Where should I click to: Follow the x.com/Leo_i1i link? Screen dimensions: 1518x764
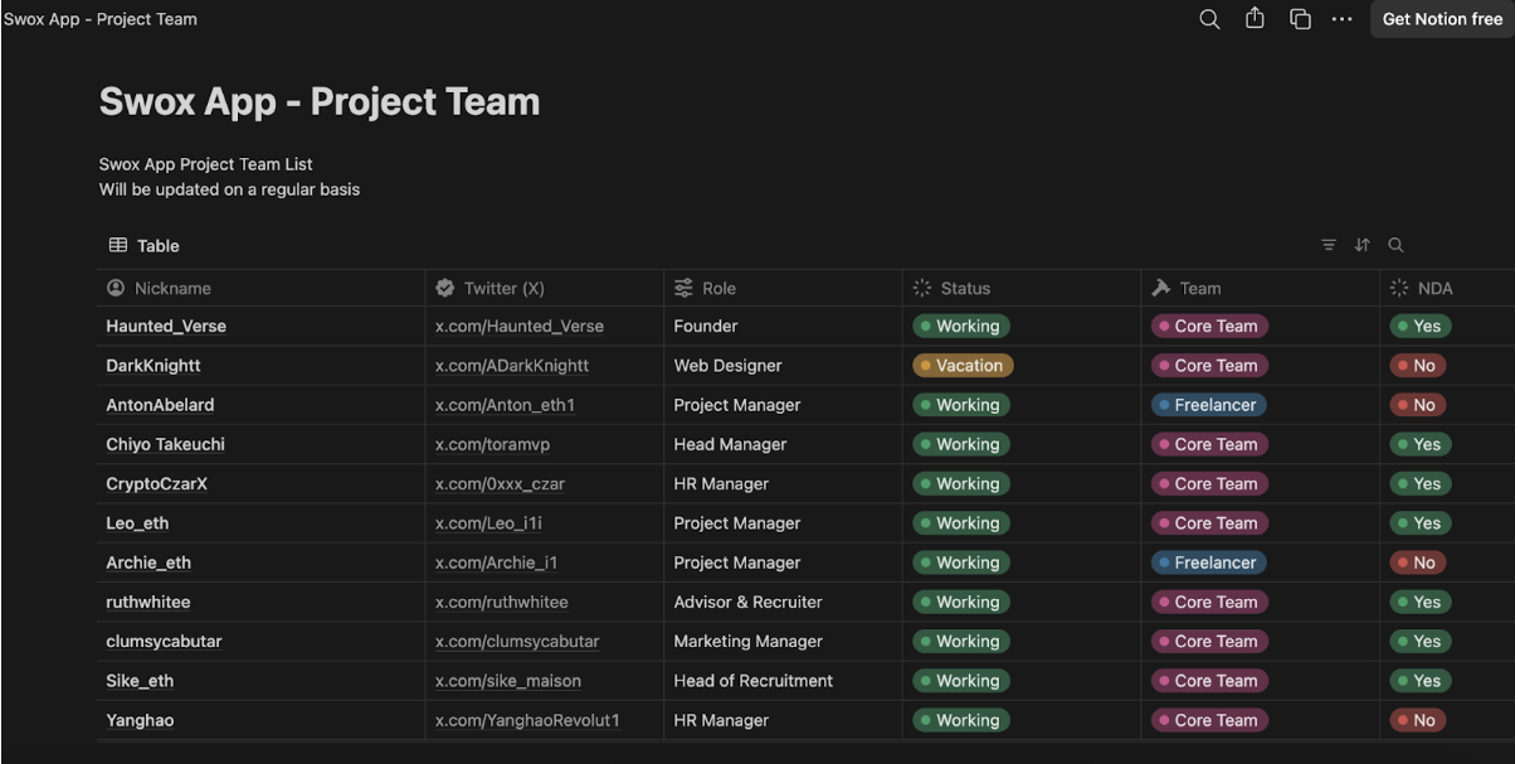coord(489,523)
